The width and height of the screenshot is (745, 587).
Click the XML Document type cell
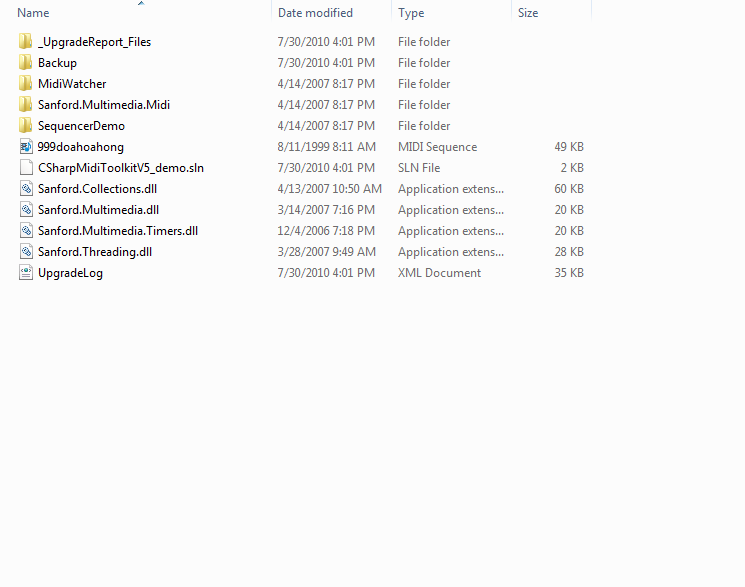point(439,273)
